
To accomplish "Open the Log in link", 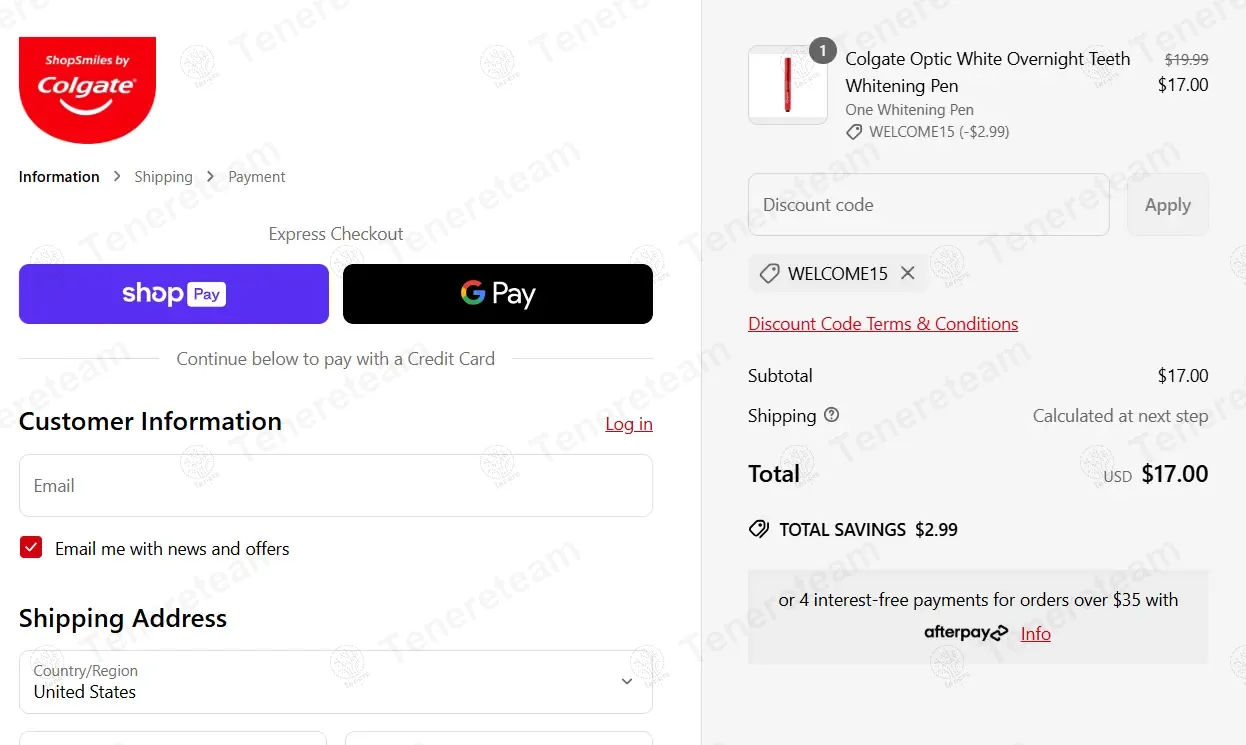I will click(x=629, y=424).
